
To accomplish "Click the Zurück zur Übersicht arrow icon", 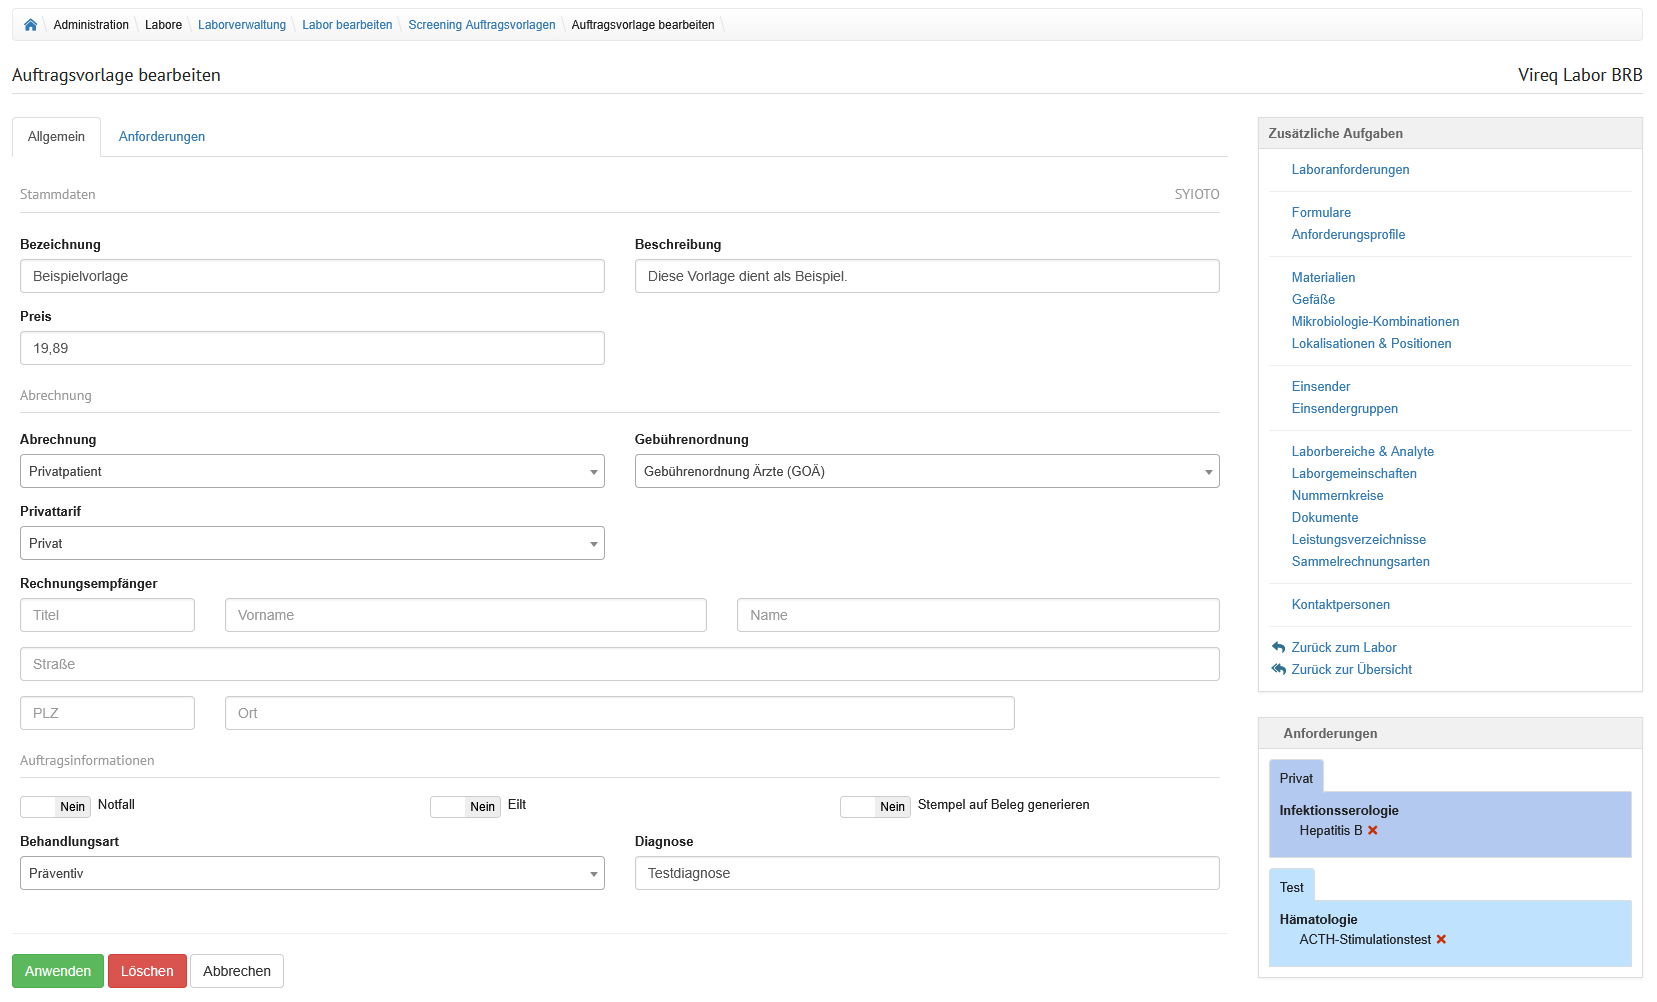I will [x=1278, y=670].
